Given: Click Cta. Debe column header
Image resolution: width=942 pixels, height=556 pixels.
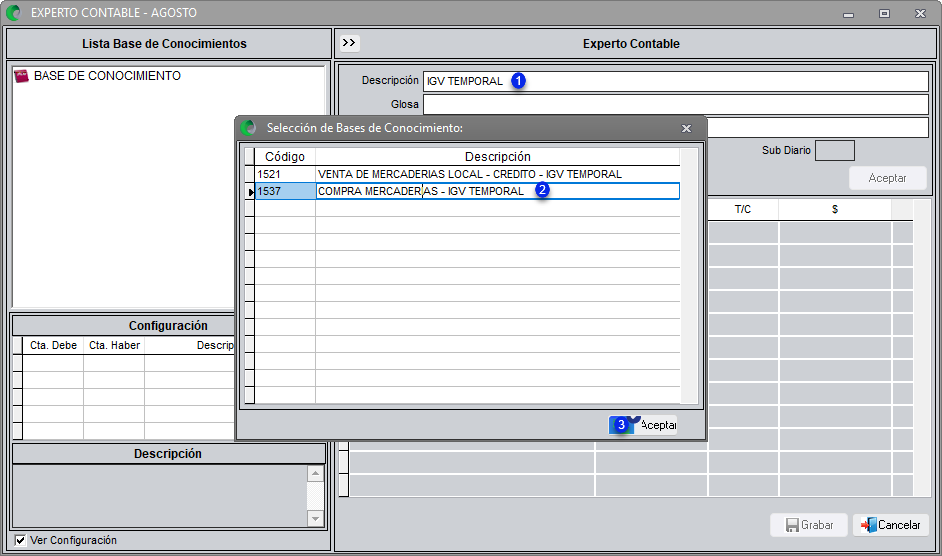Looking at the screenshot, I should [x=53, y=346].
